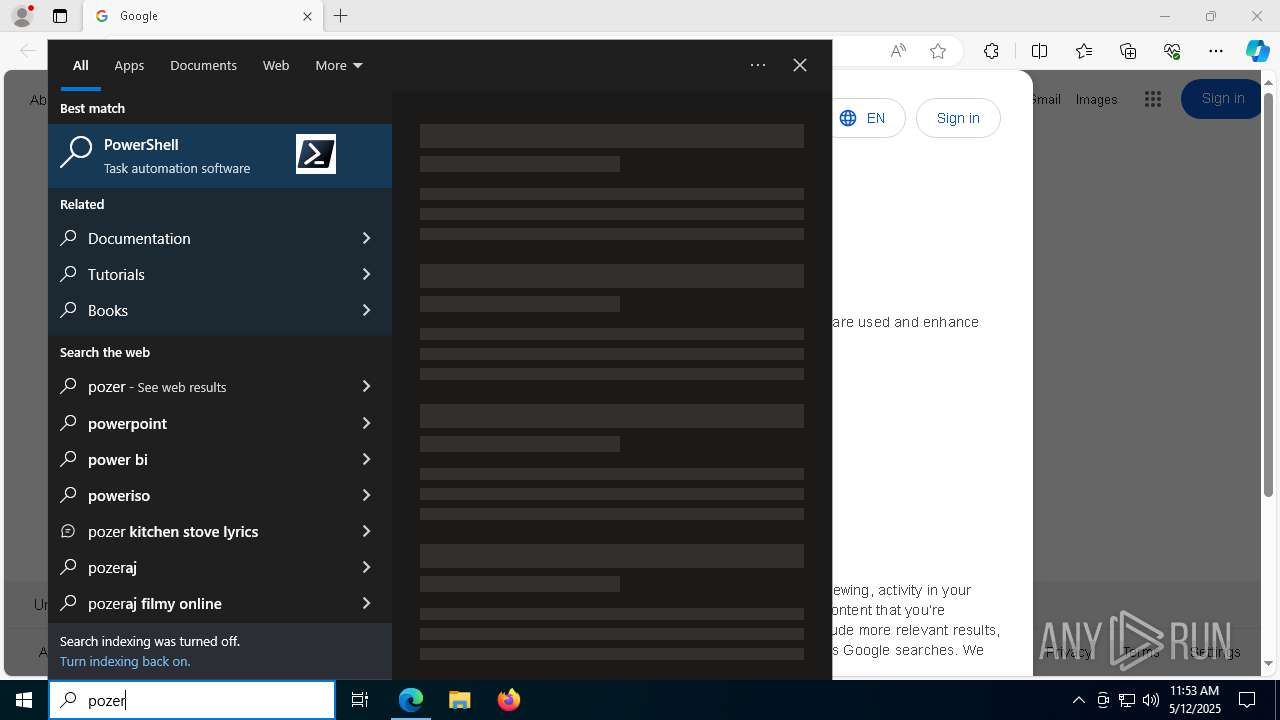Image resolution: width=1280 pixels, height=720 pixels.
Task: Click the blue Google Sign in button
Action: (1222, 98)
